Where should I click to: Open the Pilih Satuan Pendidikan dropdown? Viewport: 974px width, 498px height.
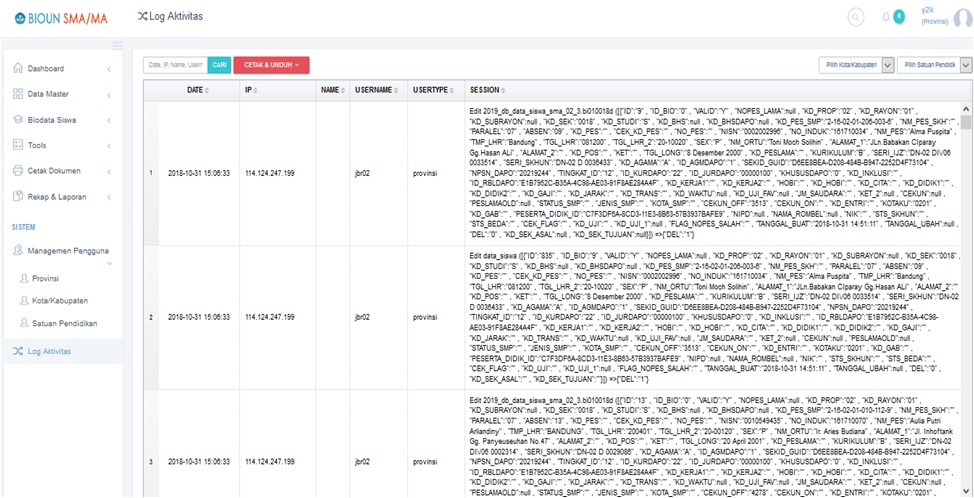pos(934,65)
